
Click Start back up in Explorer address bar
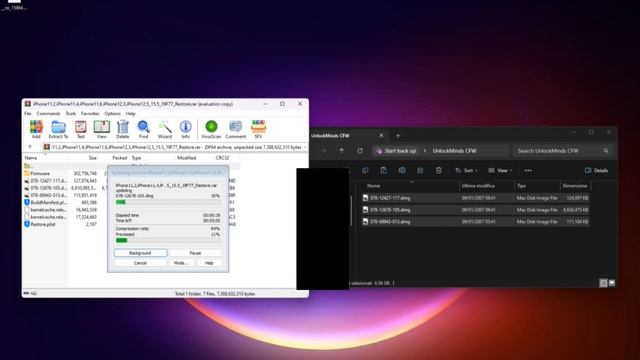[396, 151]
